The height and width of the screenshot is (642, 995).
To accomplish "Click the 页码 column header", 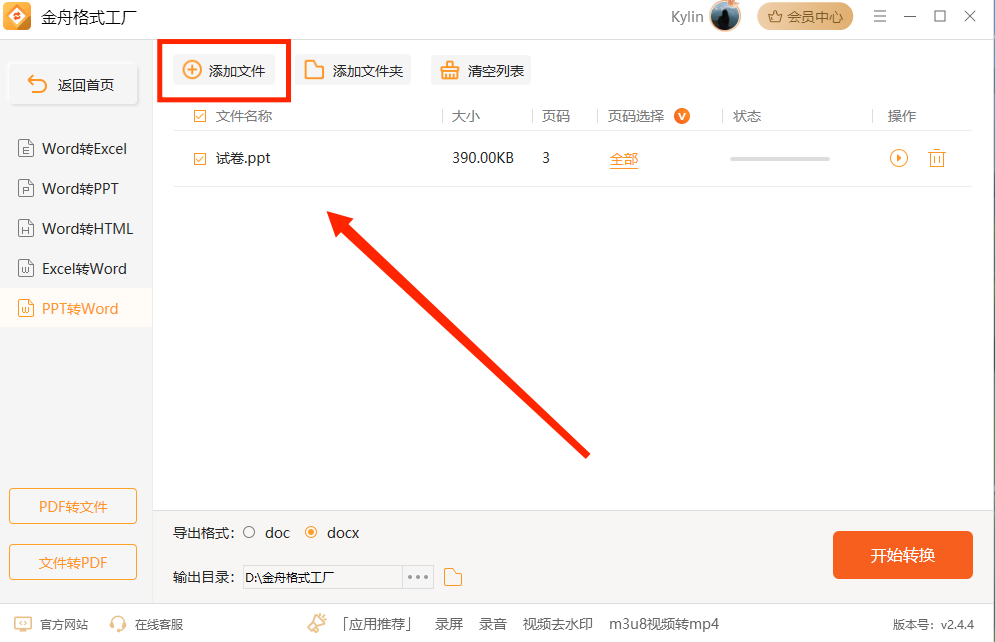I will (x=556, y=116).
